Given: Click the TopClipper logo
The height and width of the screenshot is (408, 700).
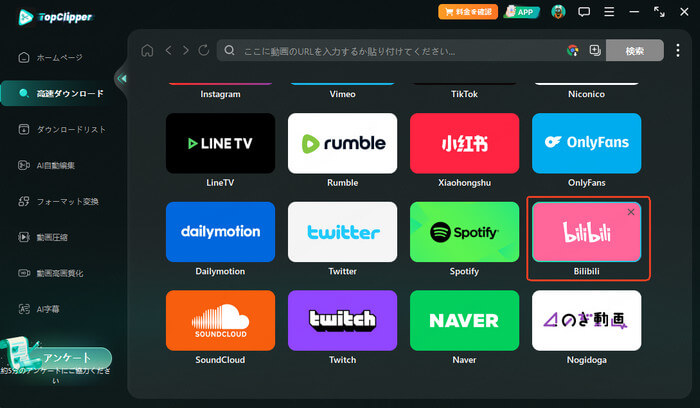Looking at the screenshot, I should pyautogui.click(x=55, y=17).
